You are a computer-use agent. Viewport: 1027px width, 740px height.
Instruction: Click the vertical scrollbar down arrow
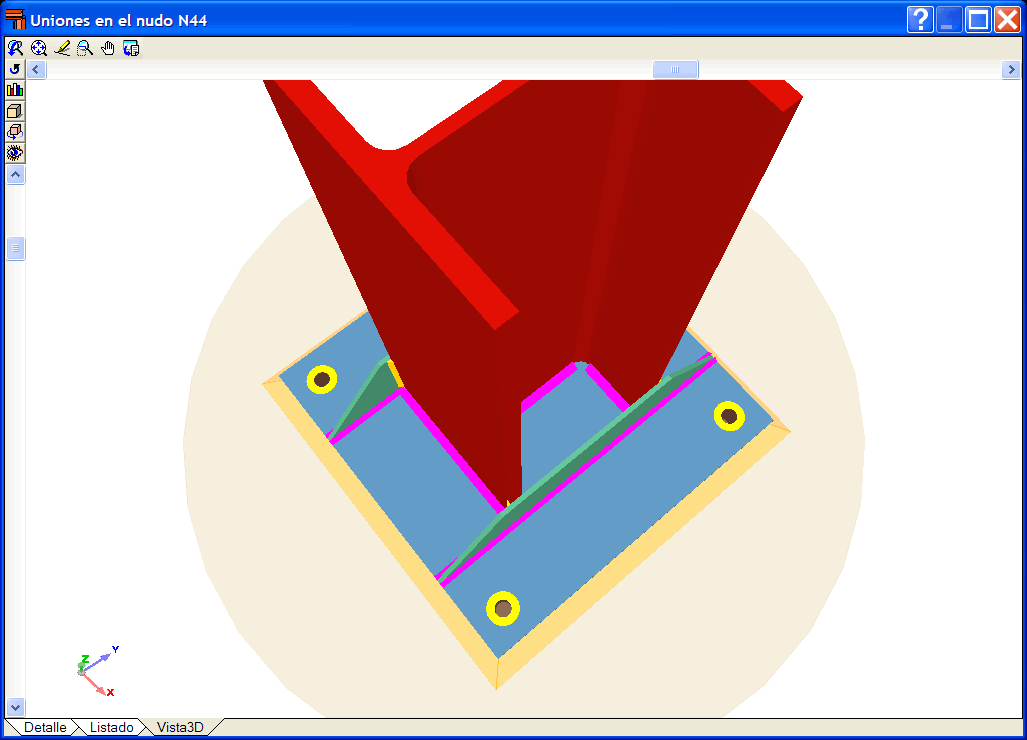pyautogui.click(x=15, y=707)
